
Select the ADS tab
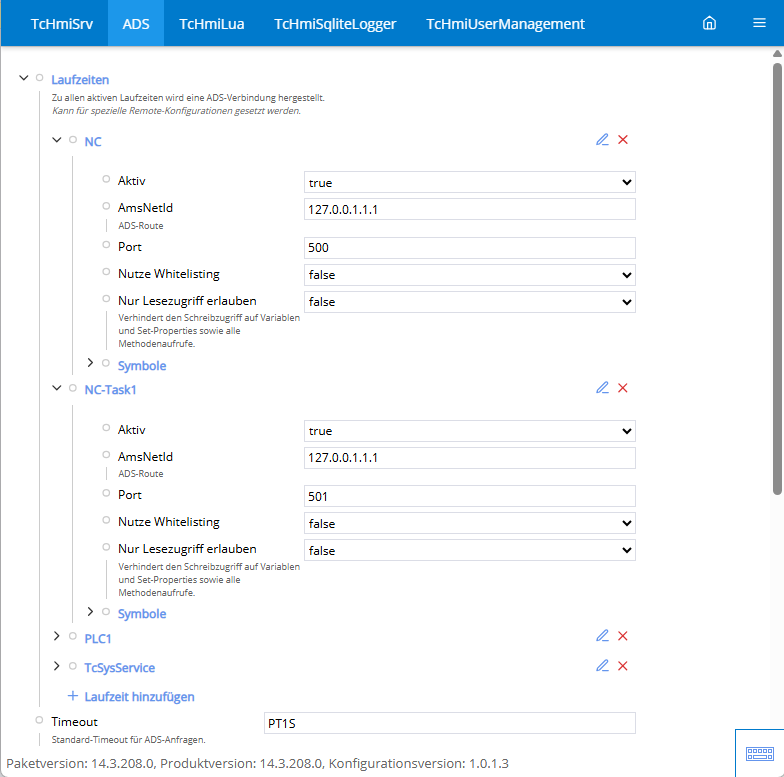tap(136, 24)
